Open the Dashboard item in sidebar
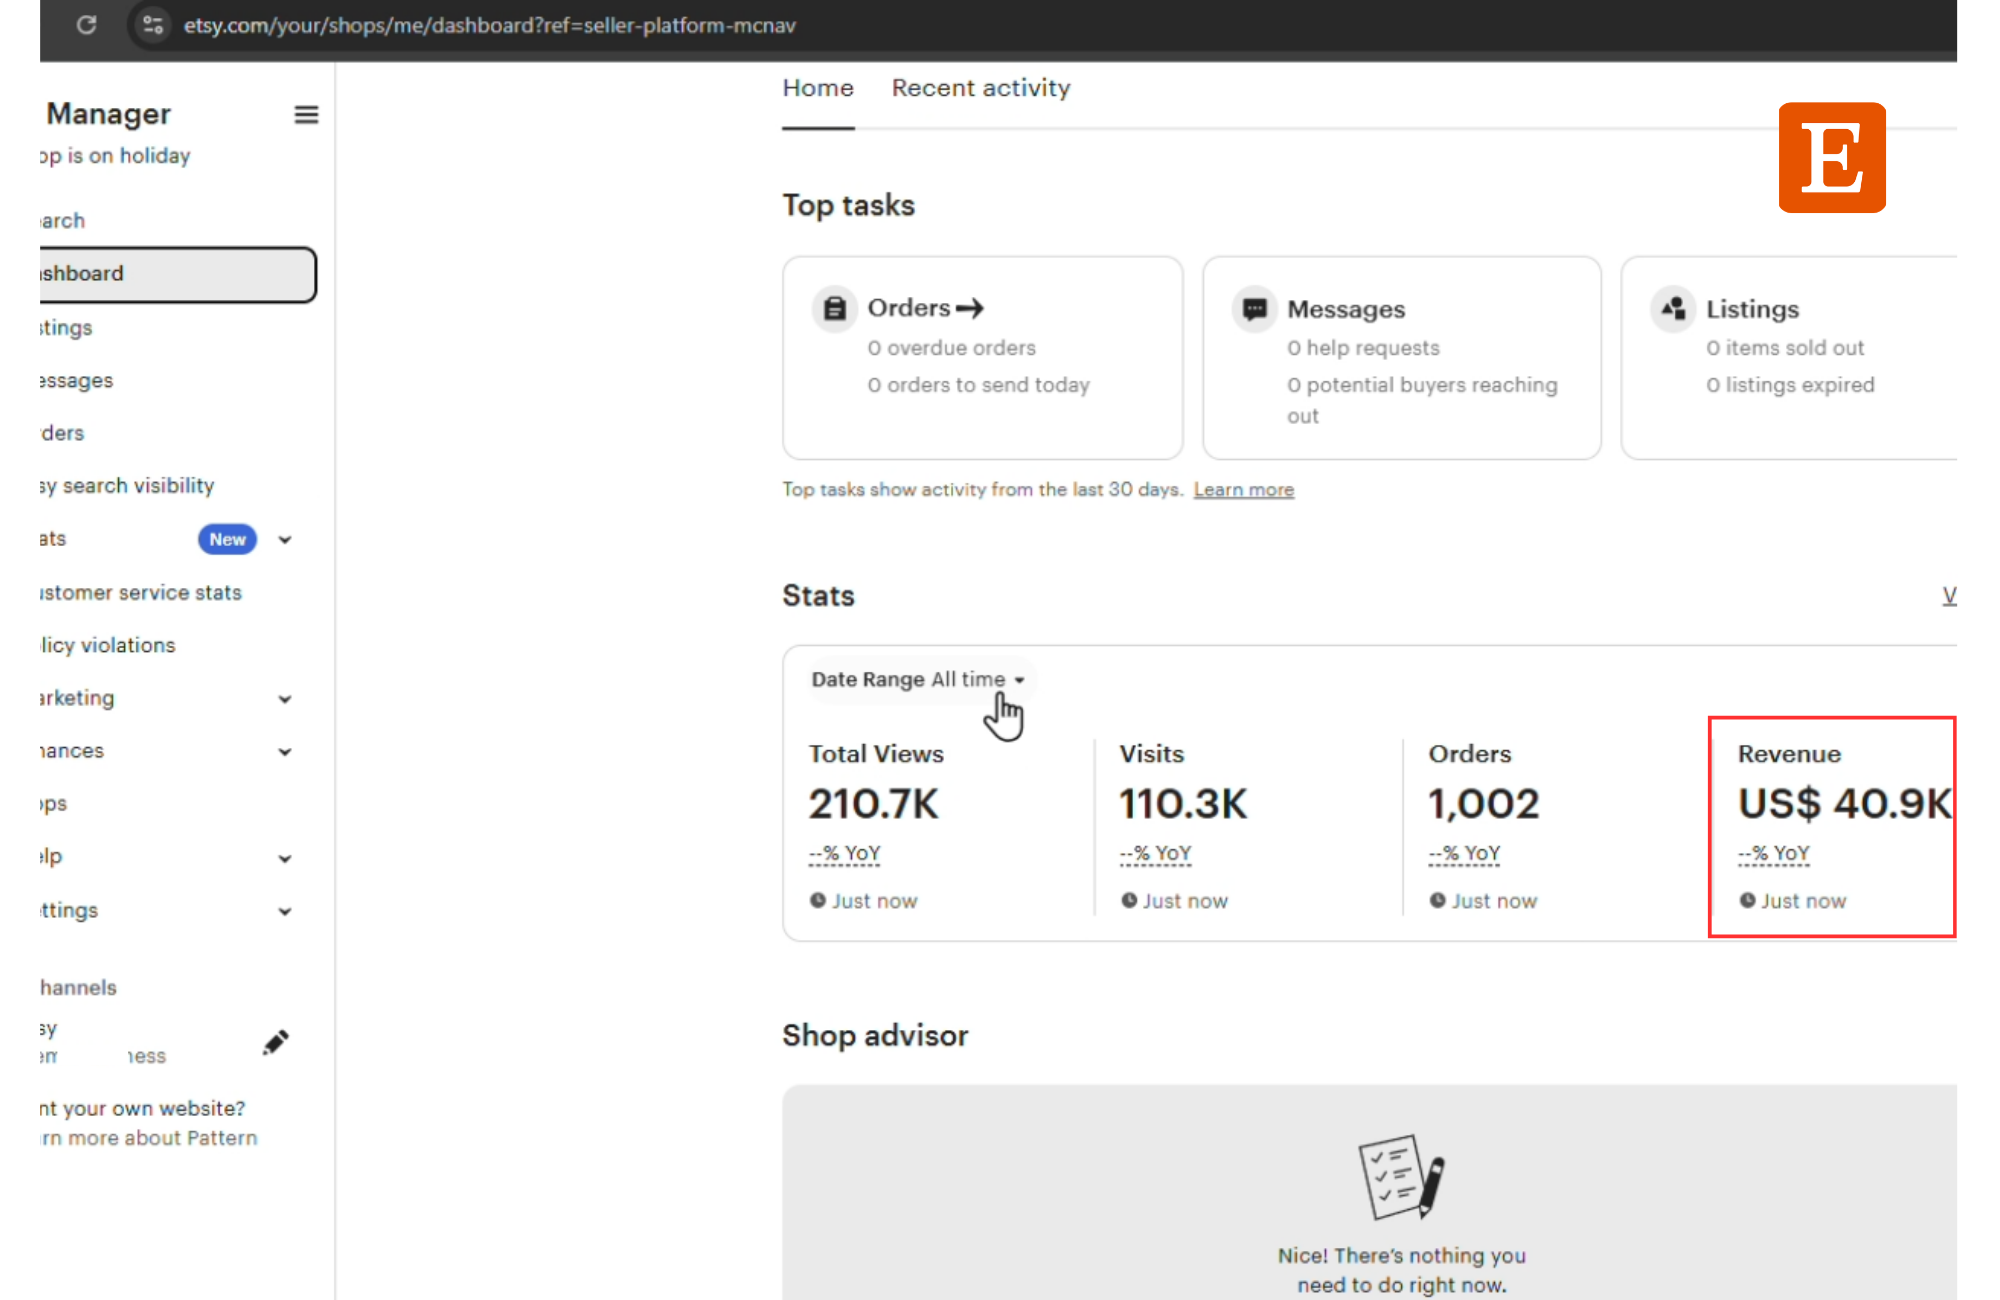Viewport: 2000px width, 1300px height. 178,274
